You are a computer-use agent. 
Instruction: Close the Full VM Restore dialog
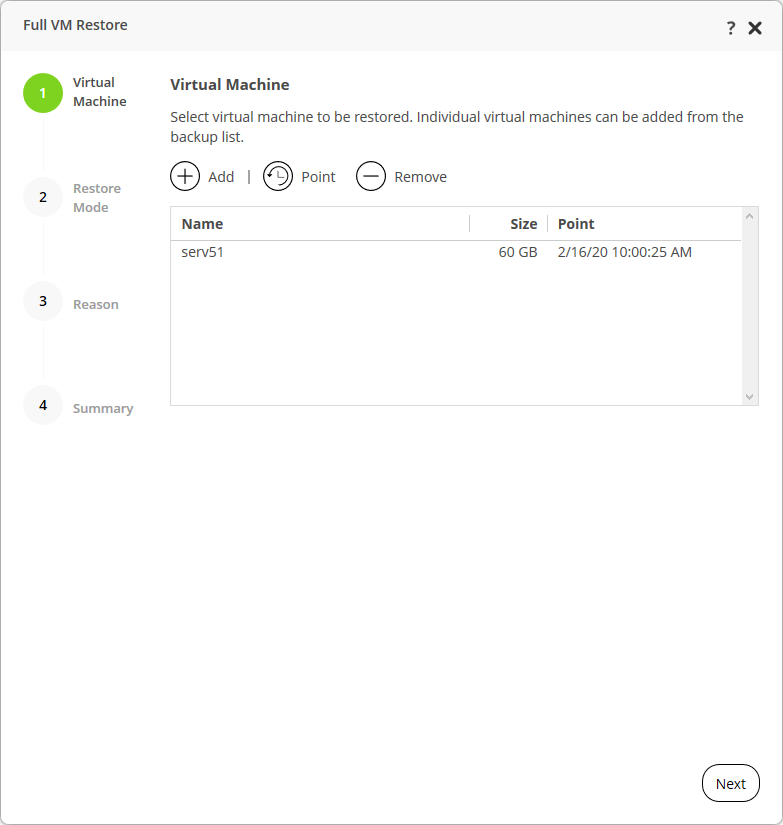tap(755, 28)
